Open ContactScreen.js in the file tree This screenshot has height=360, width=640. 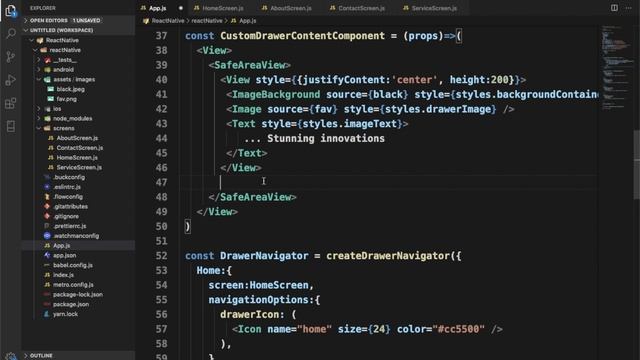[x=80, y=148]
